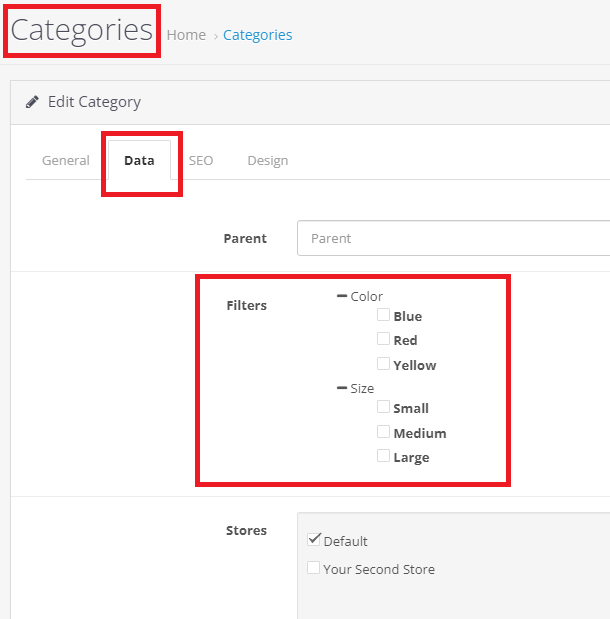Click the Categories page heading
610x619 pixels.
(82, 30)
